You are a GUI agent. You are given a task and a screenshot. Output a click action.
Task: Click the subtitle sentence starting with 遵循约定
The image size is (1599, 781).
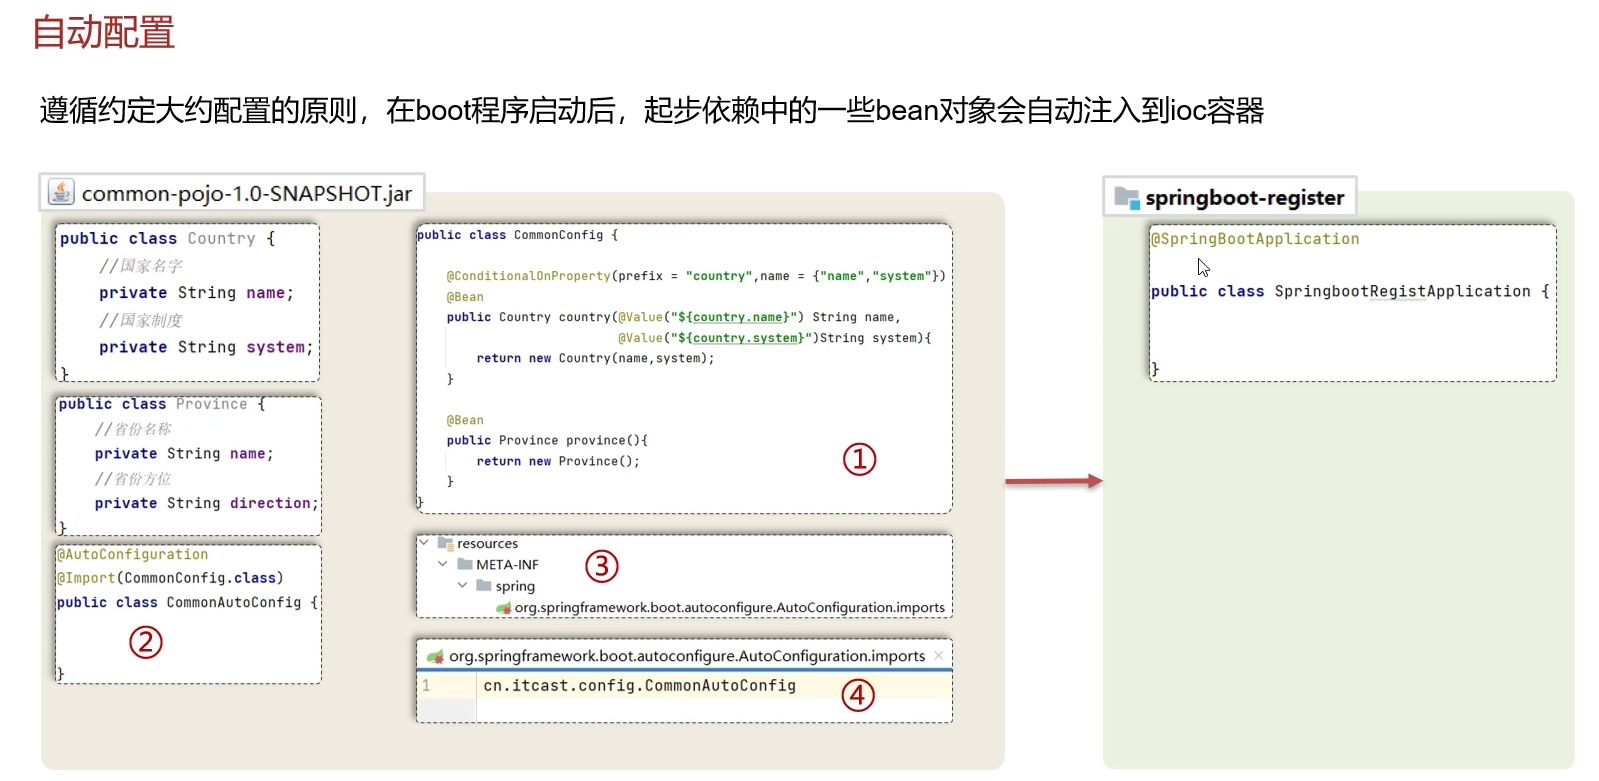tap(652, 110)
